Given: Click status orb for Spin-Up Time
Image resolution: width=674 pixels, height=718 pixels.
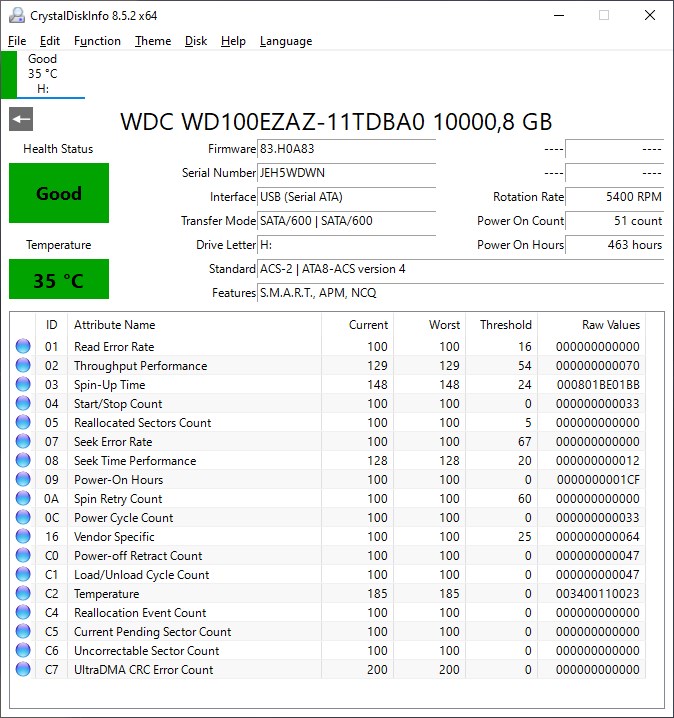Looking at the screenshot, I should 23,384.
